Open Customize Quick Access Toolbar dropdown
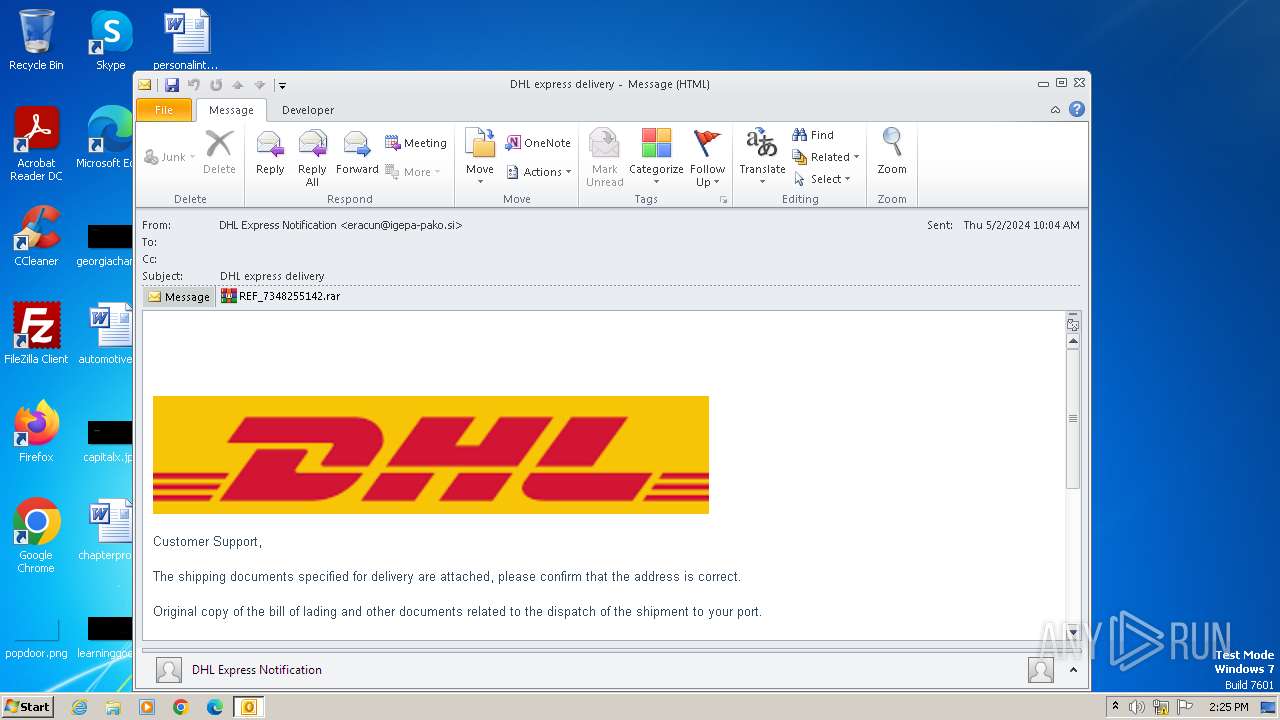The image size is (1280, 720). coord(282,85)
